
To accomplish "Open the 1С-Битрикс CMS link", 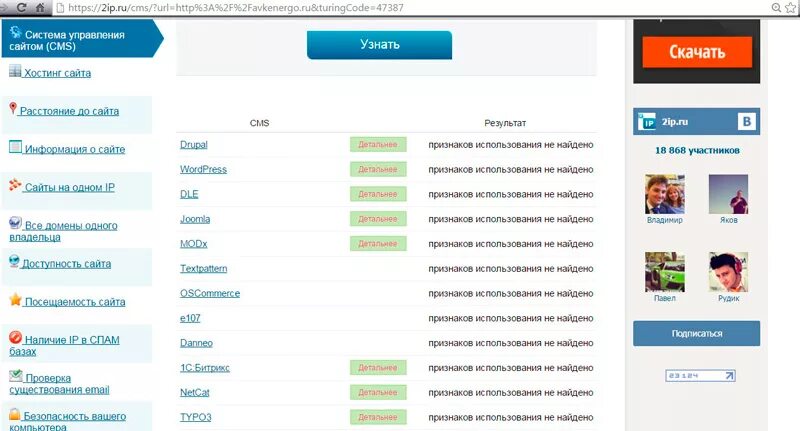I will (x=205, y=368).
